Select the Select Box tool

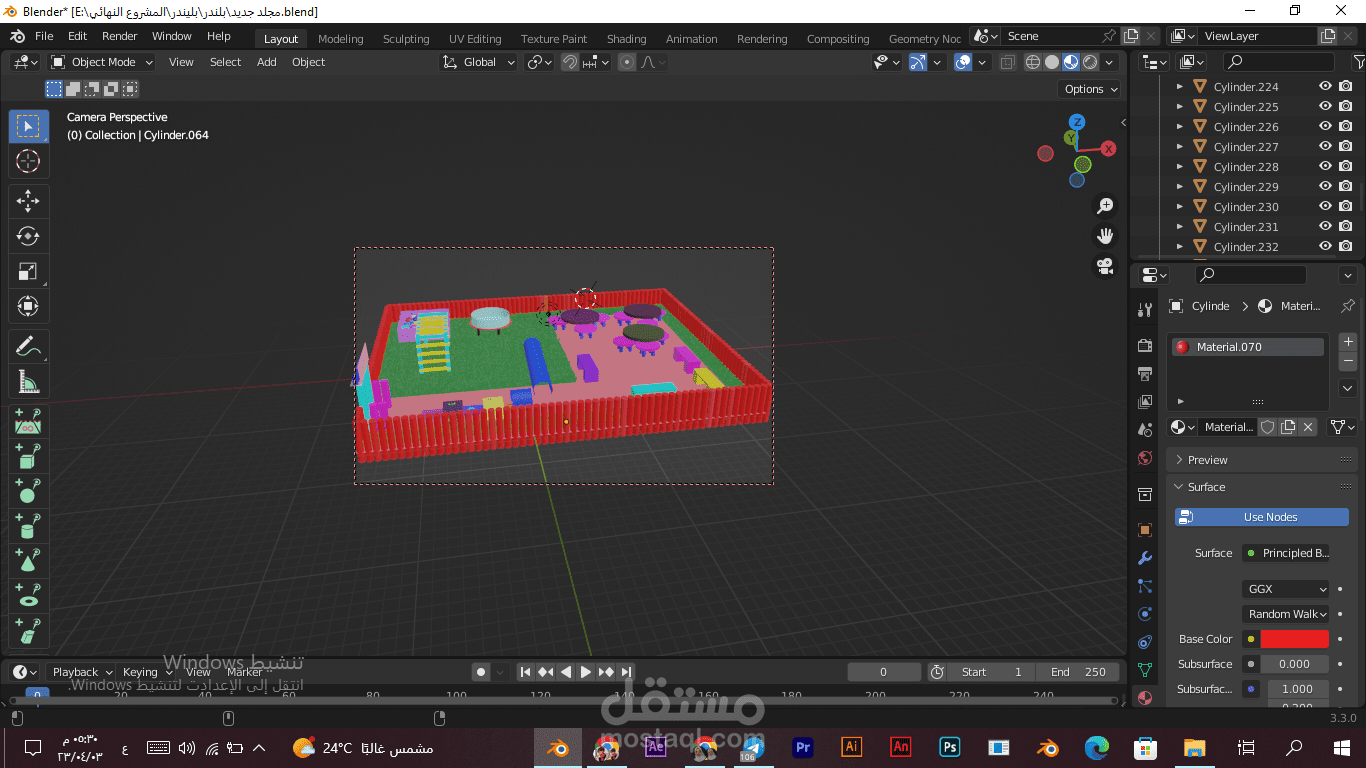(28, 126)
